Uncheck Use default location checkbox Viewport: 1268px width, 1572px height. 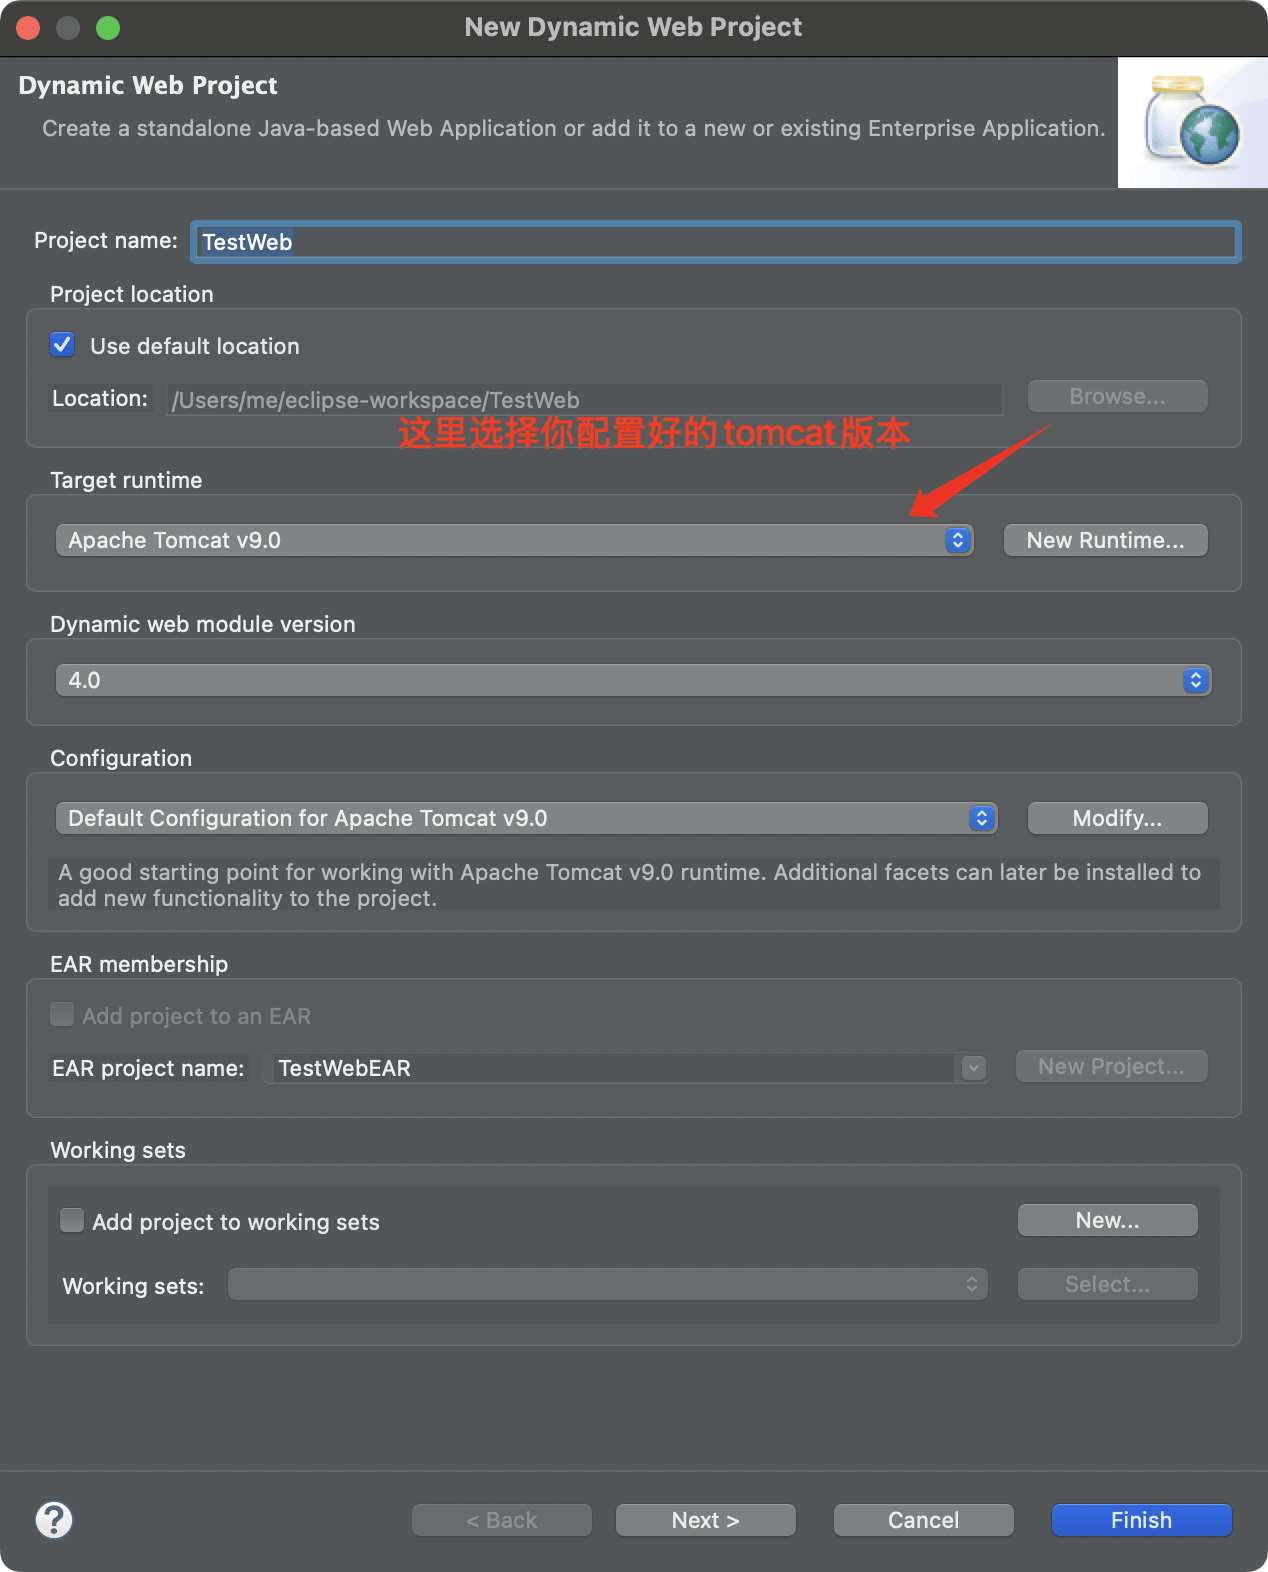click(x=62, y=345)
